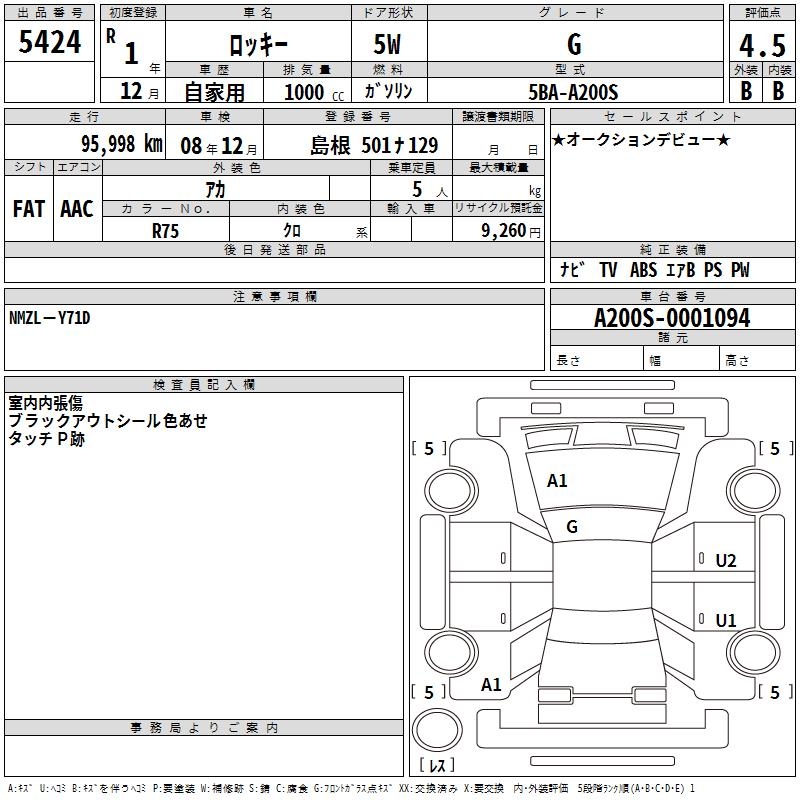800x800 pixels.
Task: Click the interior color "クロ"
Action: coord(292,231)
